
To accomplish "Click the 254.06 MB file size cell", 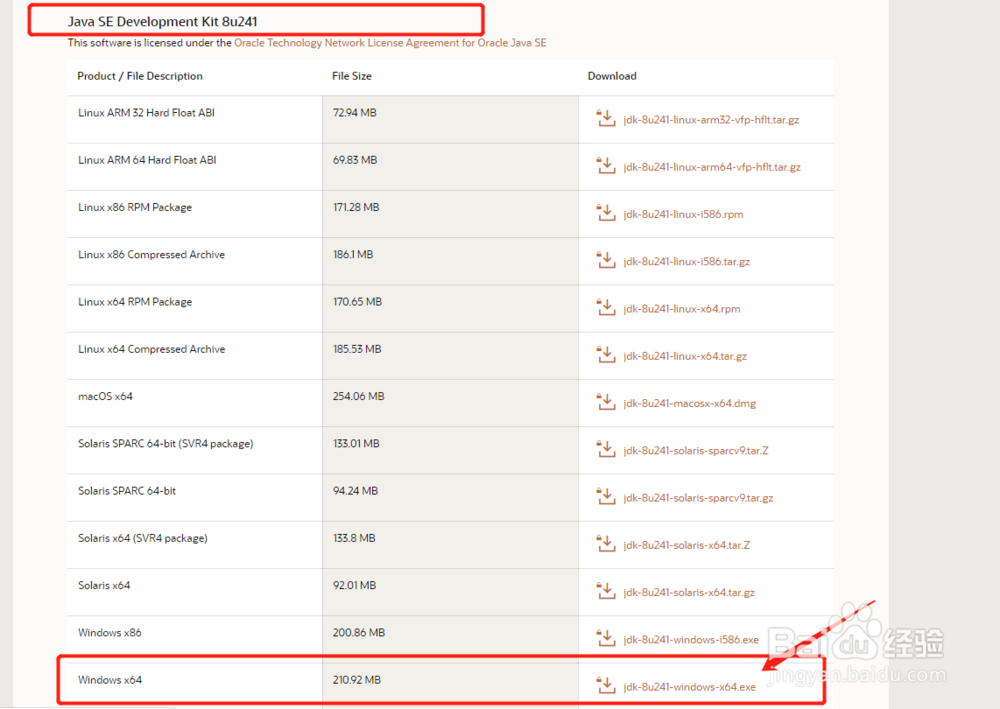I will (450, 402).
